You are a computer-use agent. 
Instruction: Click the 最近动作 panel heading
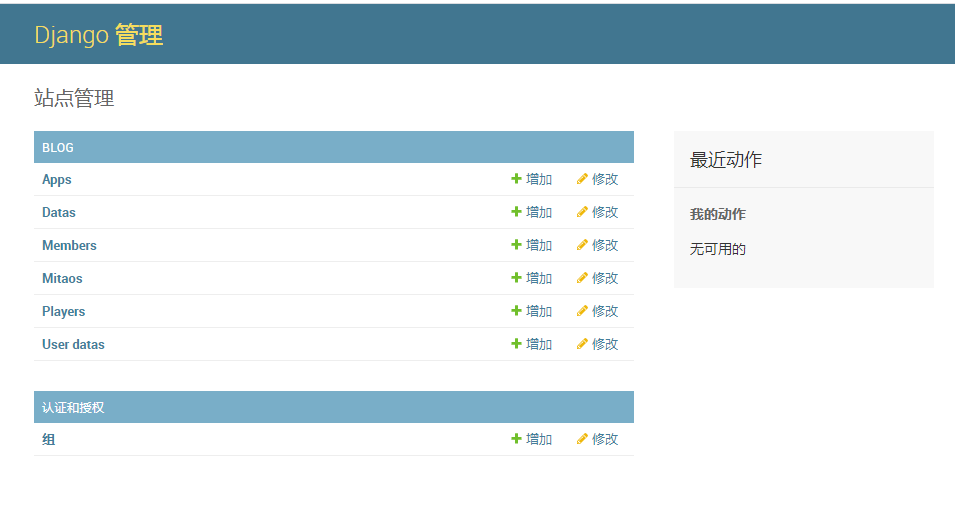725,160
